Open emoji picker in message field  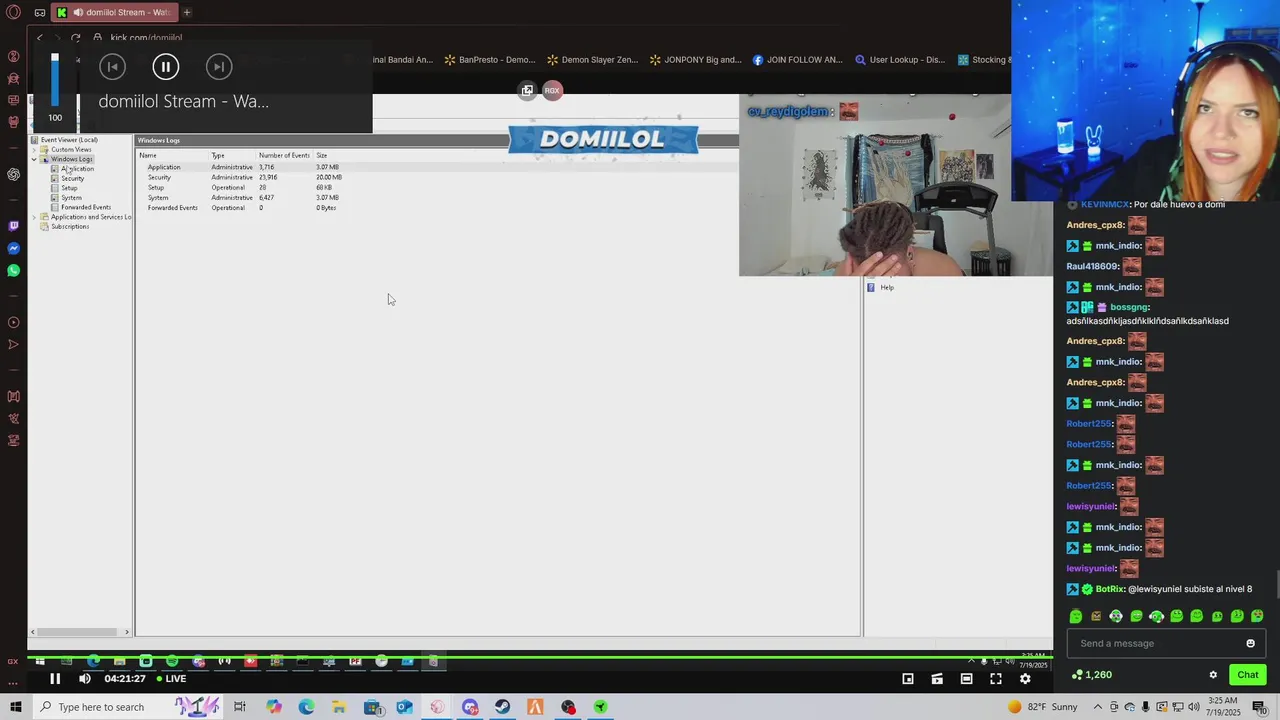(x=1250, y=643)
